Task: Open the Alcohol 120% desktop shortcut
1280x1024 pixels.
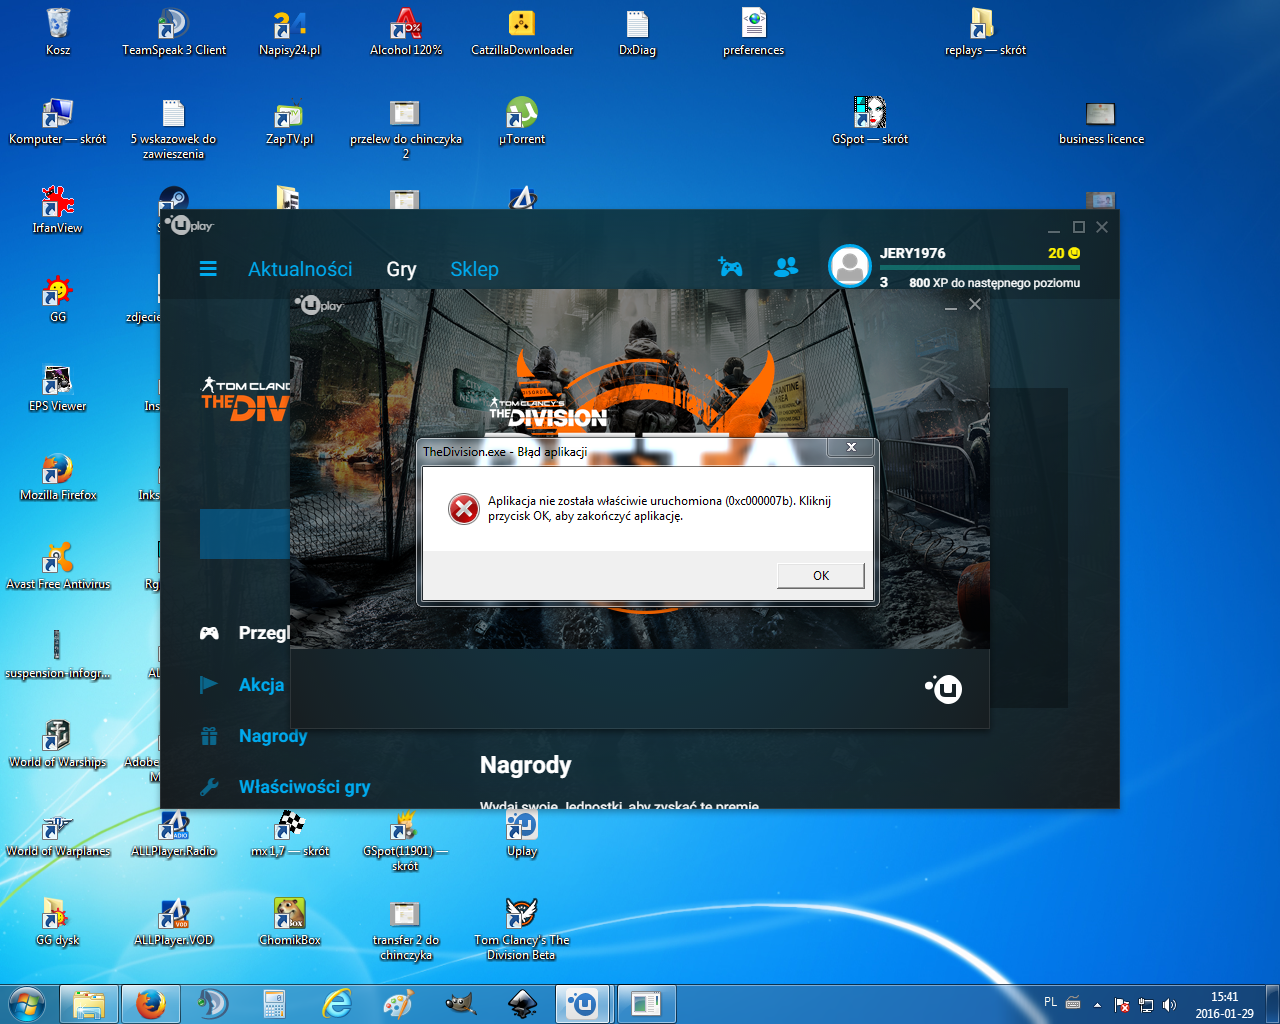Action: coord(406,31)
